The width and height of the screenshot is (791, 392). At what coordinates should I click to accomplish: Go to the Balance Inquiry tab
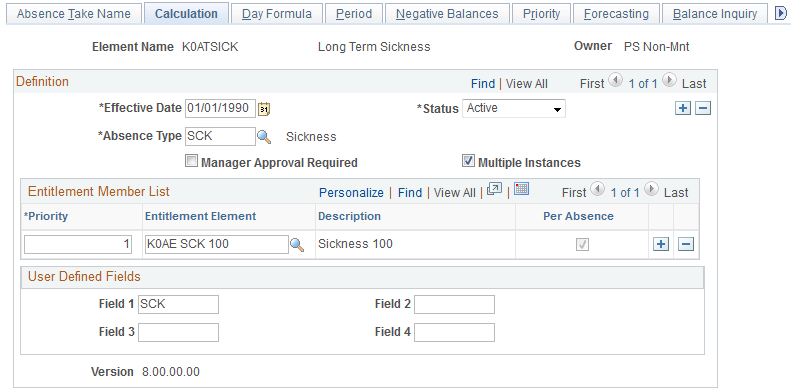click(715, 14)
